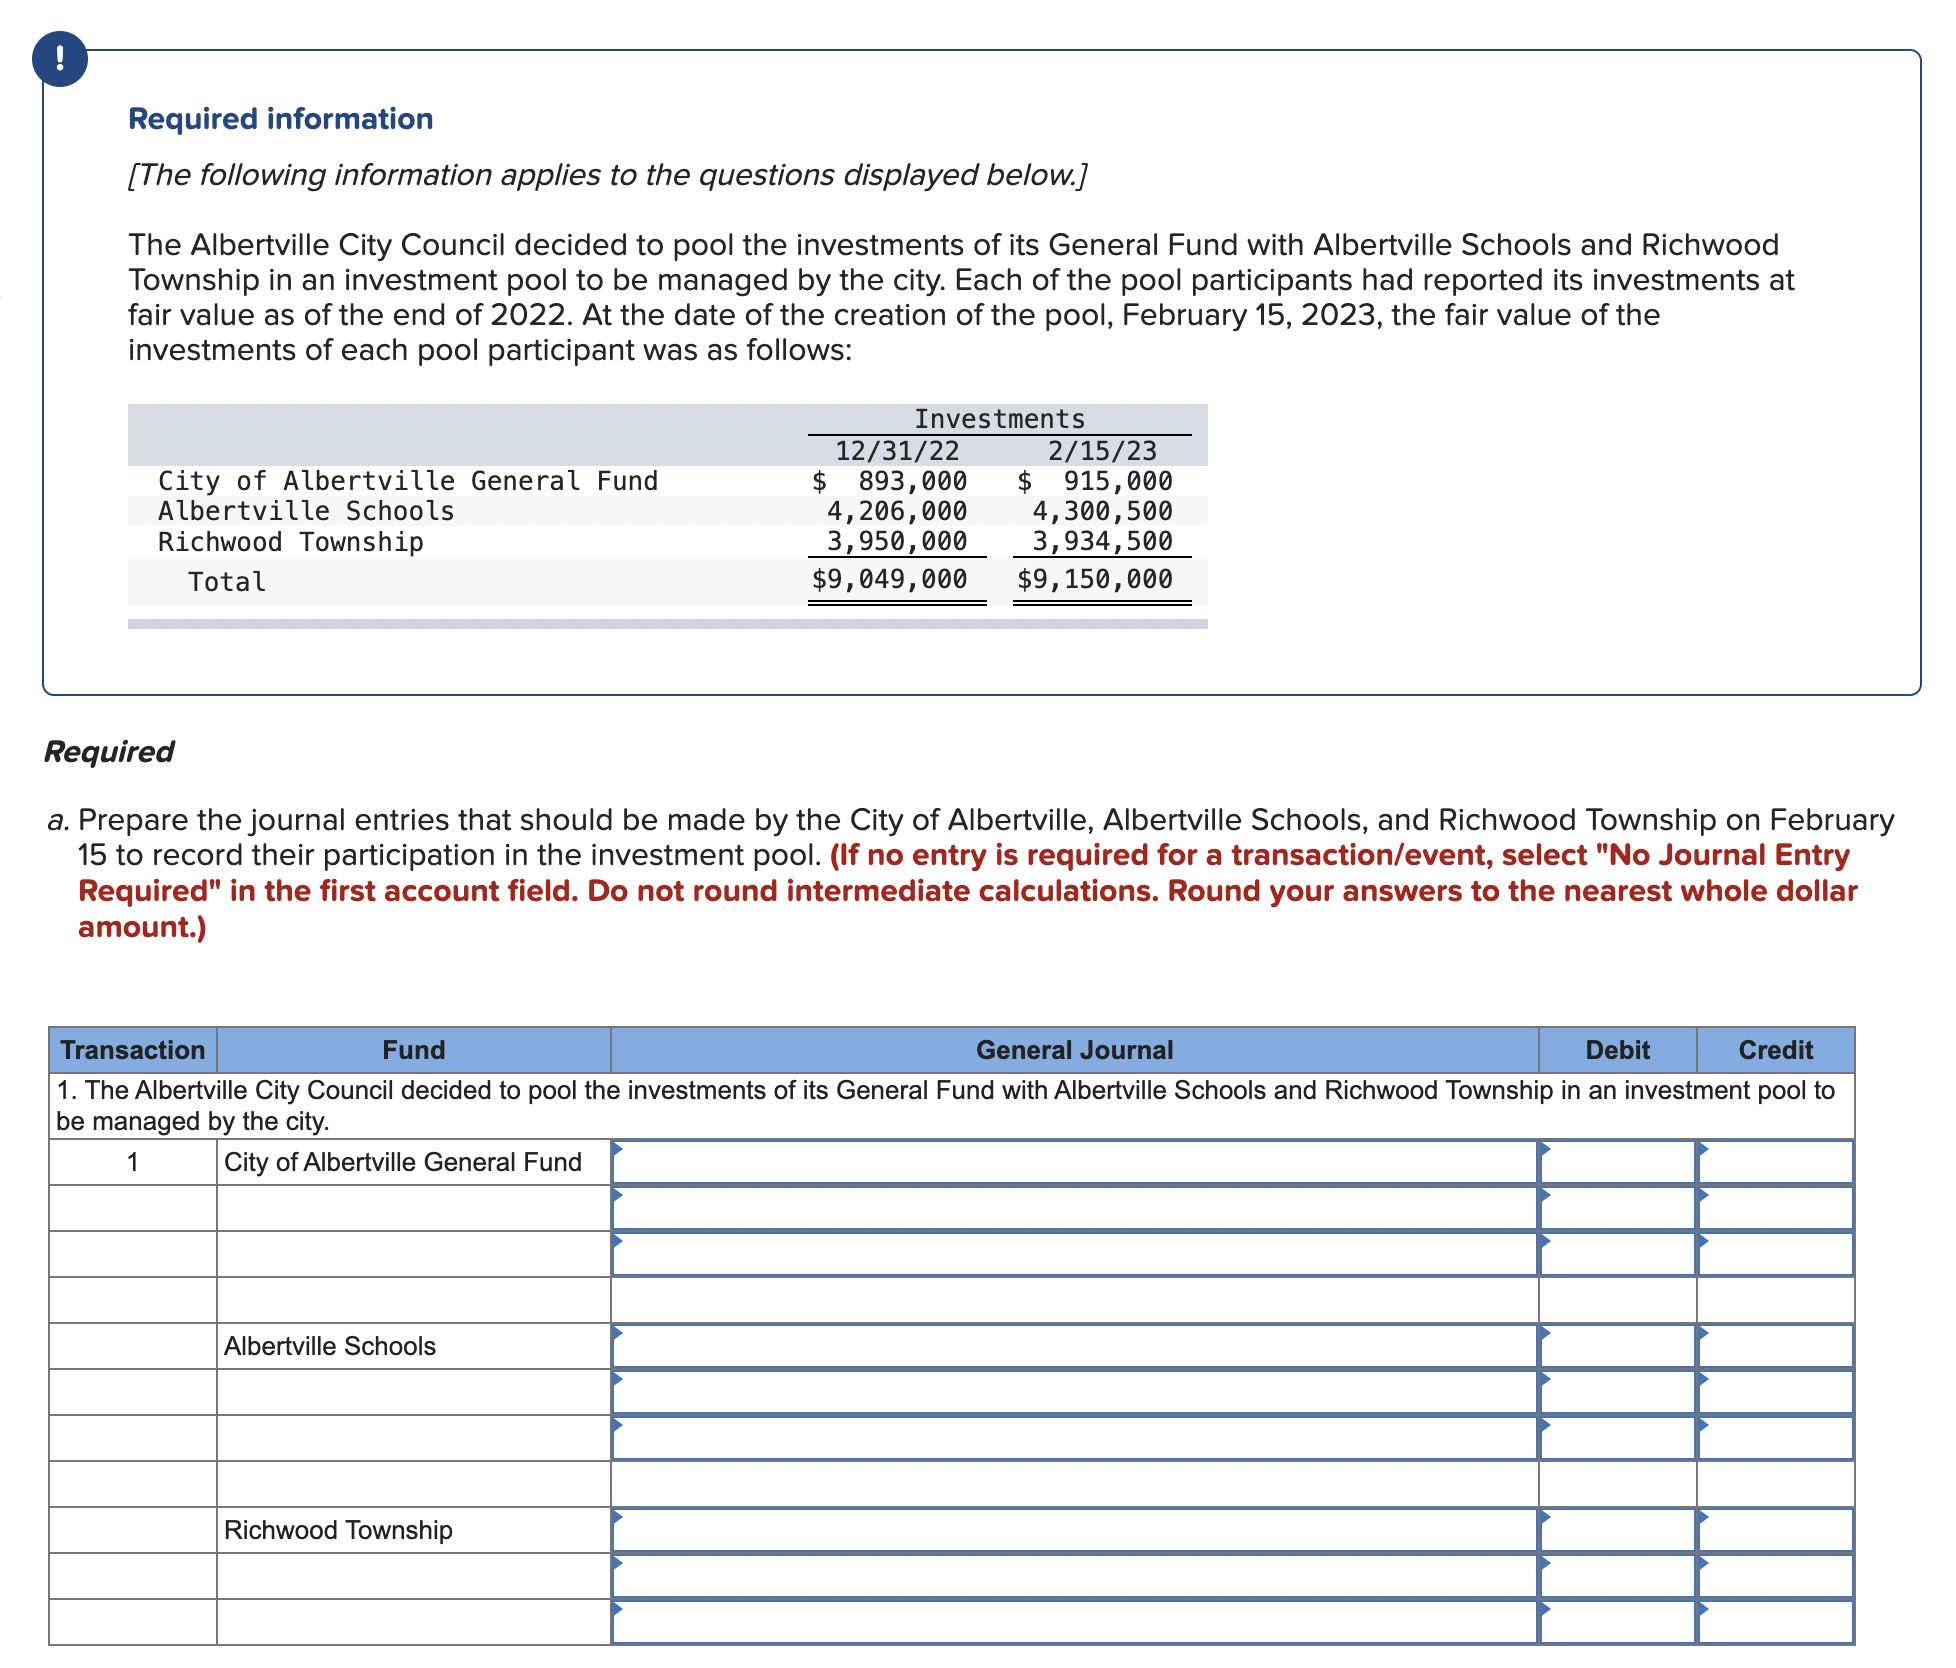Click Credit field in City General Fund first row
1956x1668 pixels.
point(1775,1162)
